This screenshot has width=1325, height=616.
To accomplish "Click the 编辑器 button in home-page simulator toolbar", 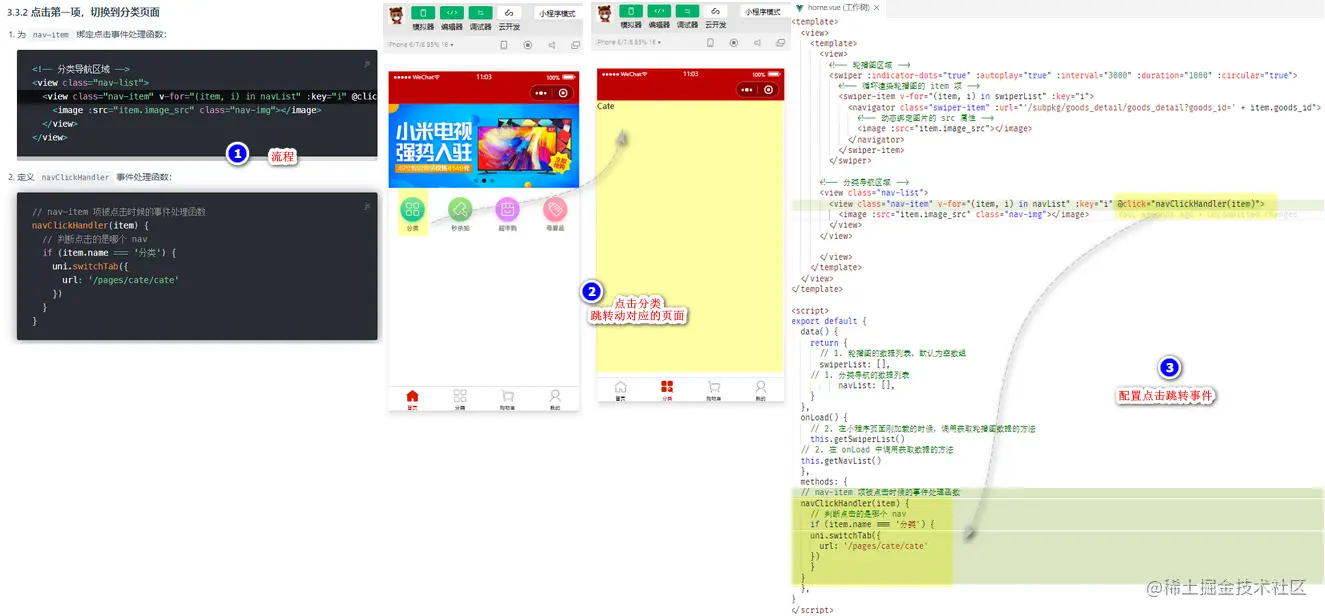I will [452, 13].
